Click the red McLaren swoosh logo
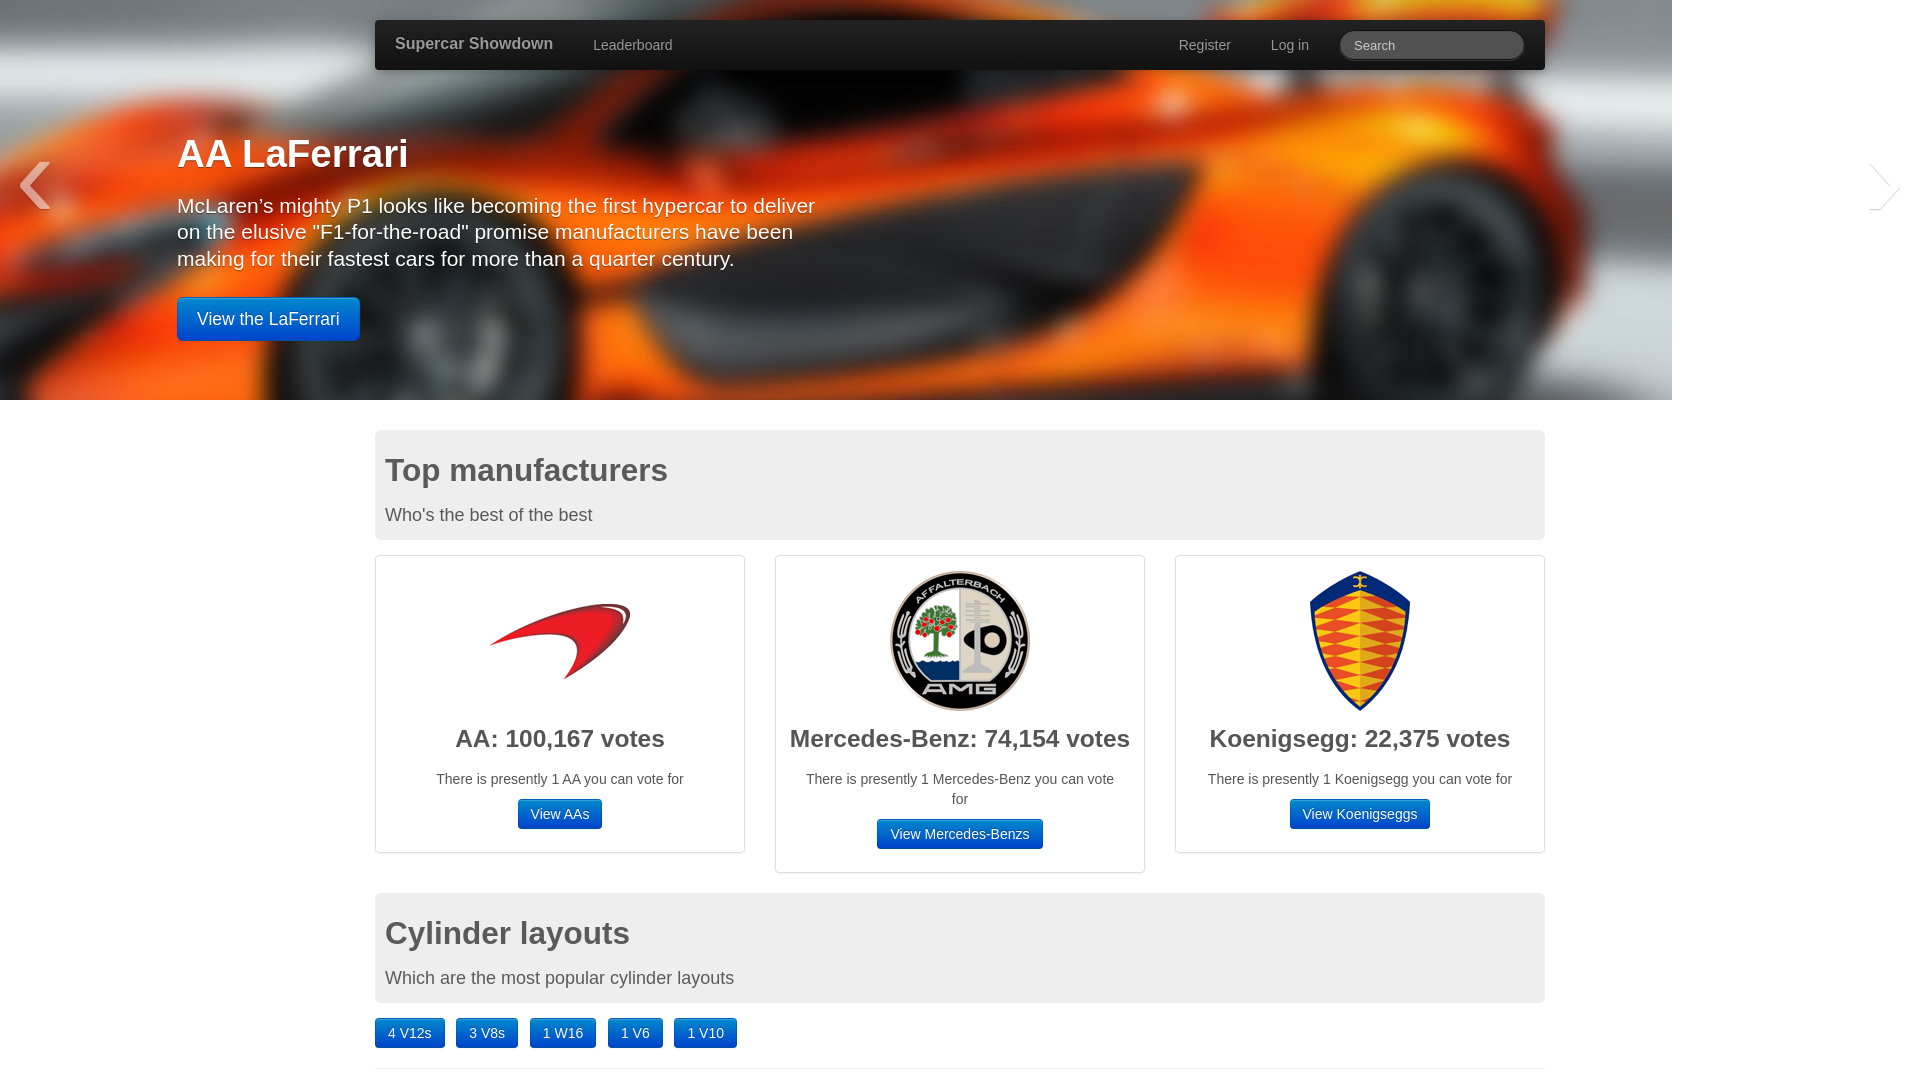The image size is (1920, 1080). pyautogui.click(x=560, y=641)
